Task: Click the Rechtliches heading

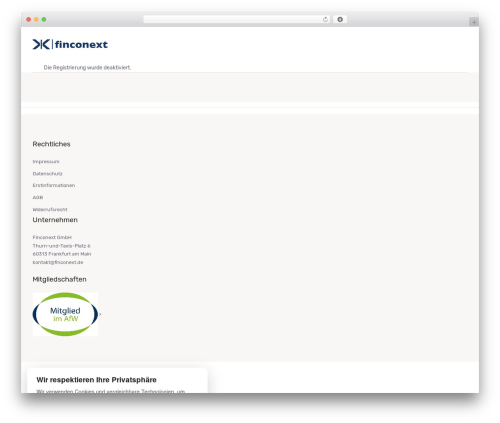Action: [x=51, y=144]
